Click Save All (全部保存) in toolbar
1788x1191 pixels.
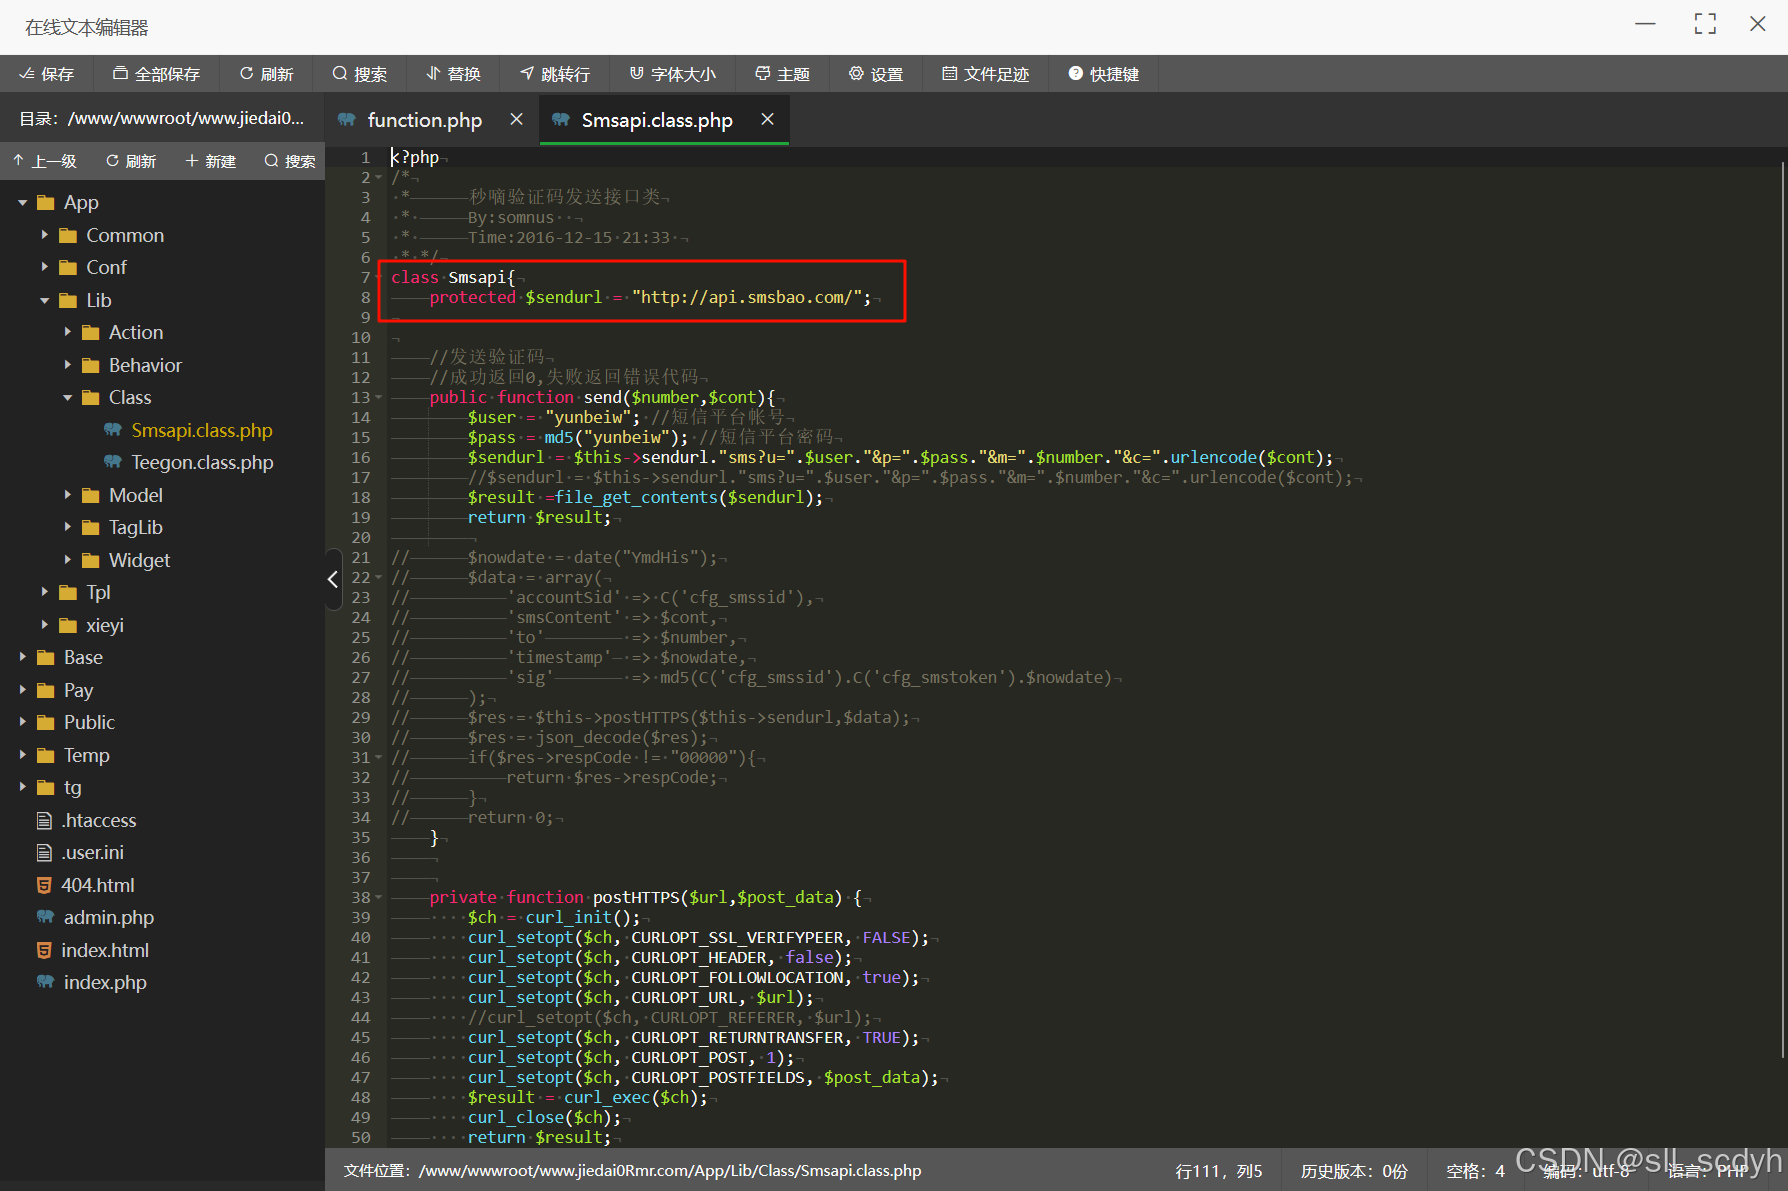156,74
